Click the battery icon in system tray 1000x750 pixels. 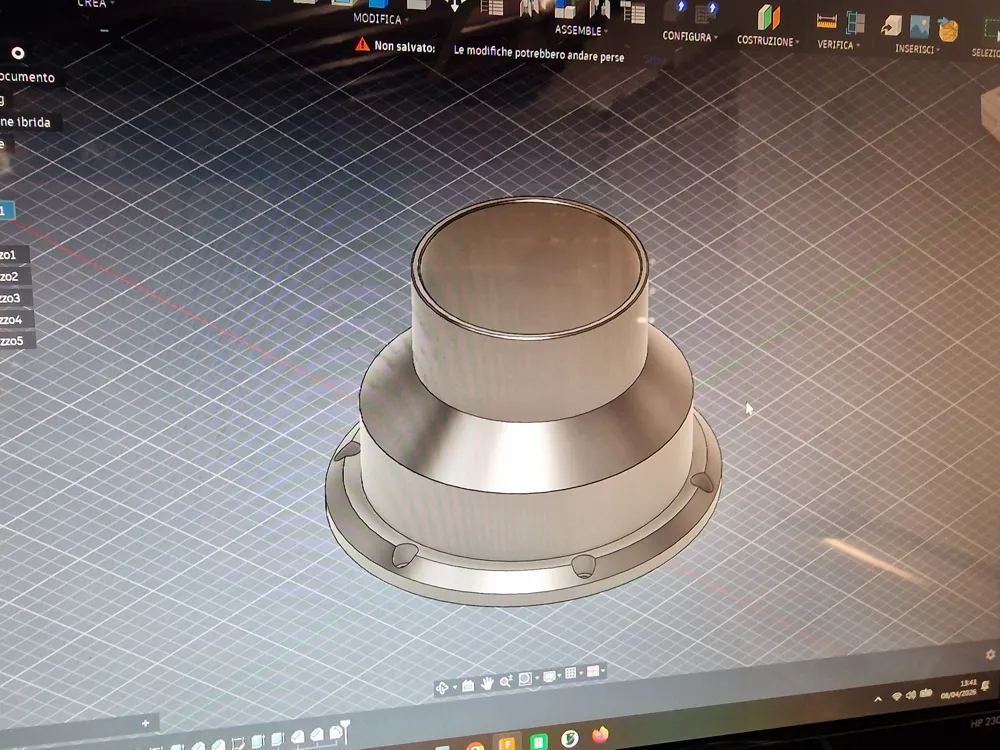(926, 692)
